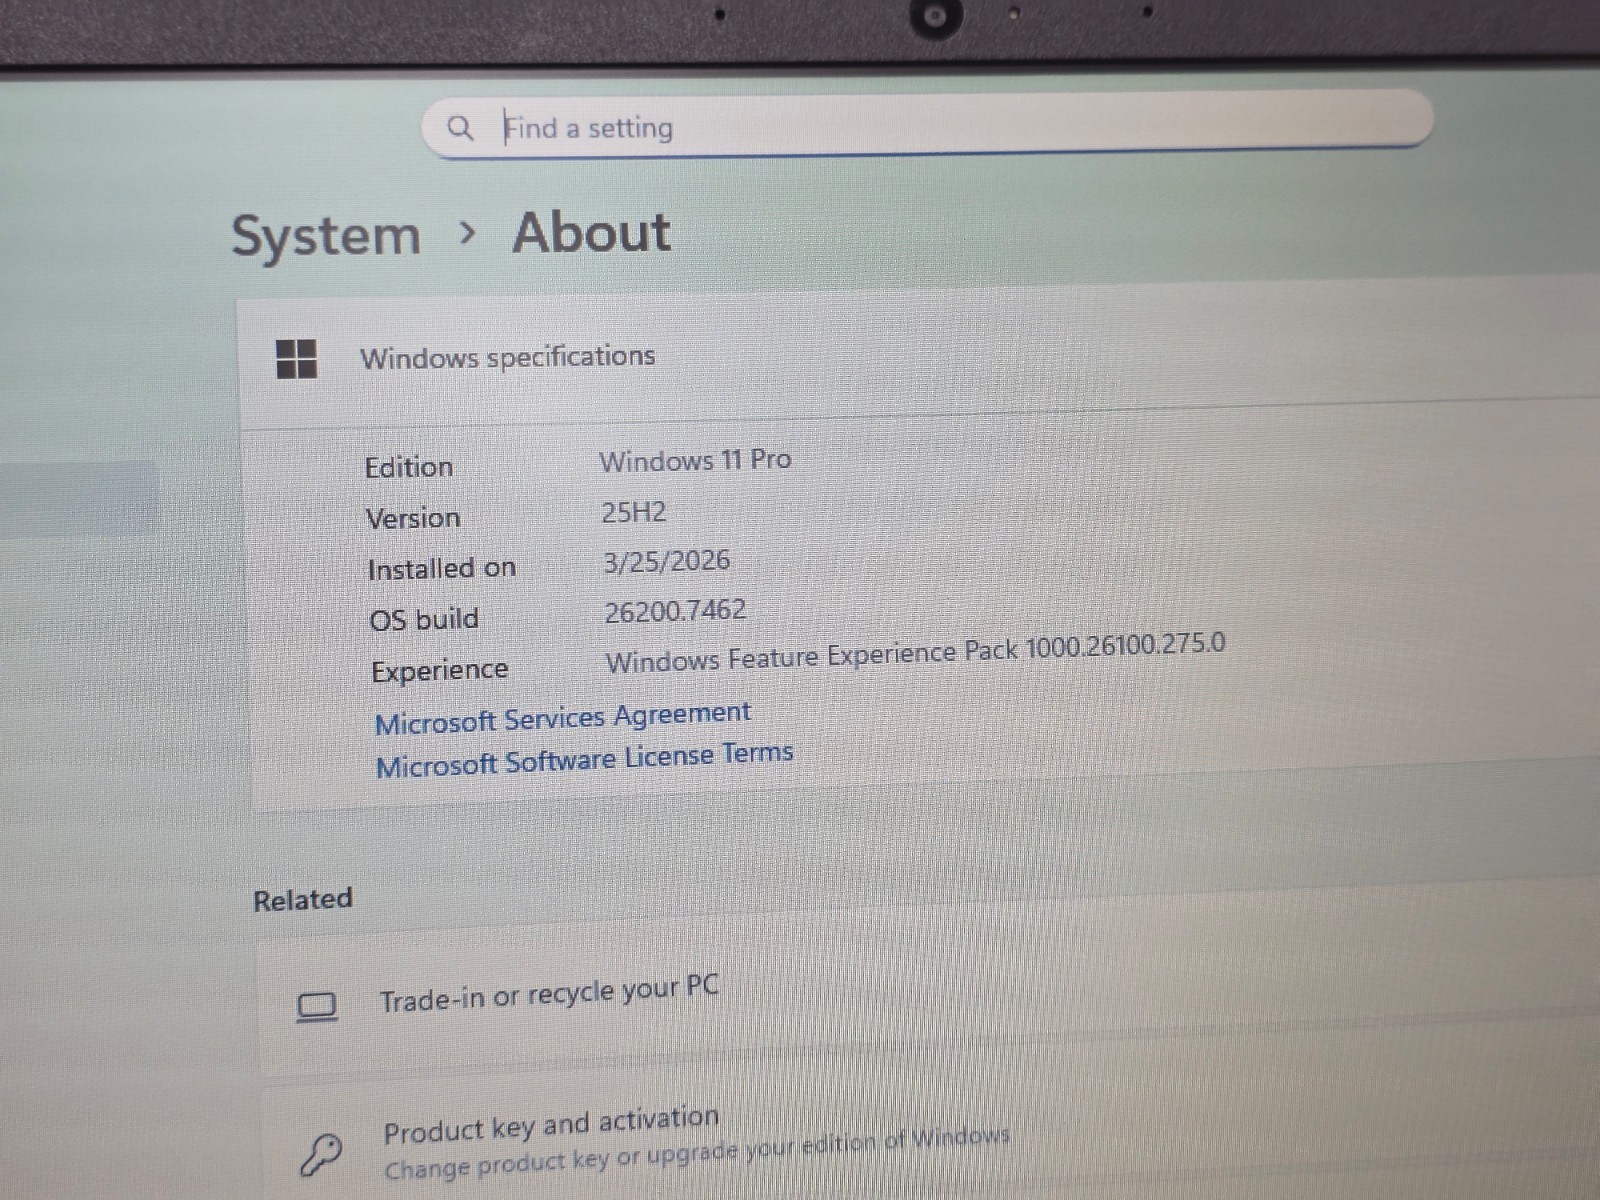1600x1200 pixels.
Task: Click the laptop icon beside Trade-in
Action: (x=317, y=1006)
